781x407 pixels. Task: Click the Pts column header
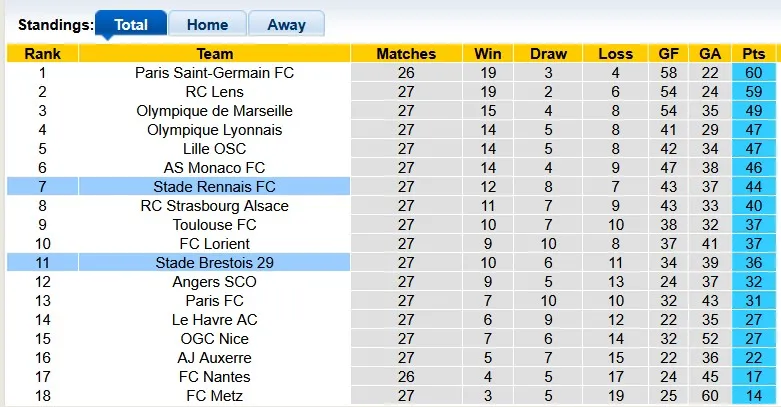pyautogui.click(x=753, y=54)
